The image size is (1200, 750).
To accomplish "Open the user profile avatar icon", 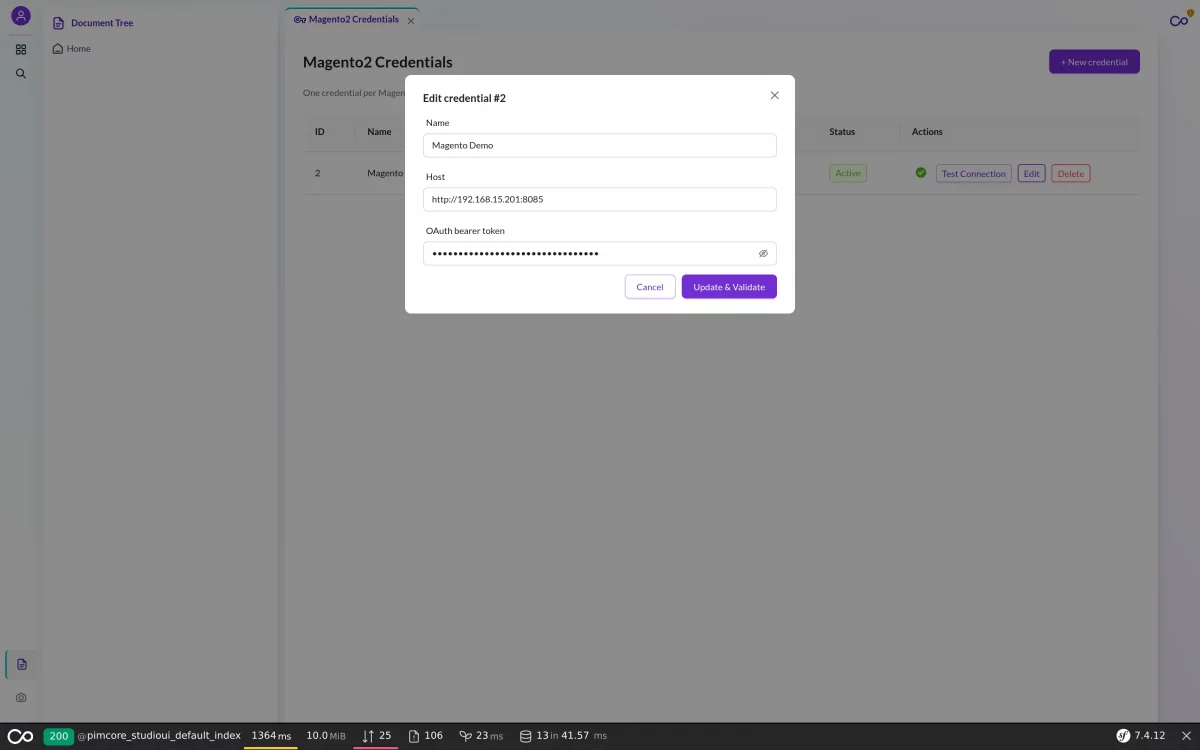I will 20,16.
